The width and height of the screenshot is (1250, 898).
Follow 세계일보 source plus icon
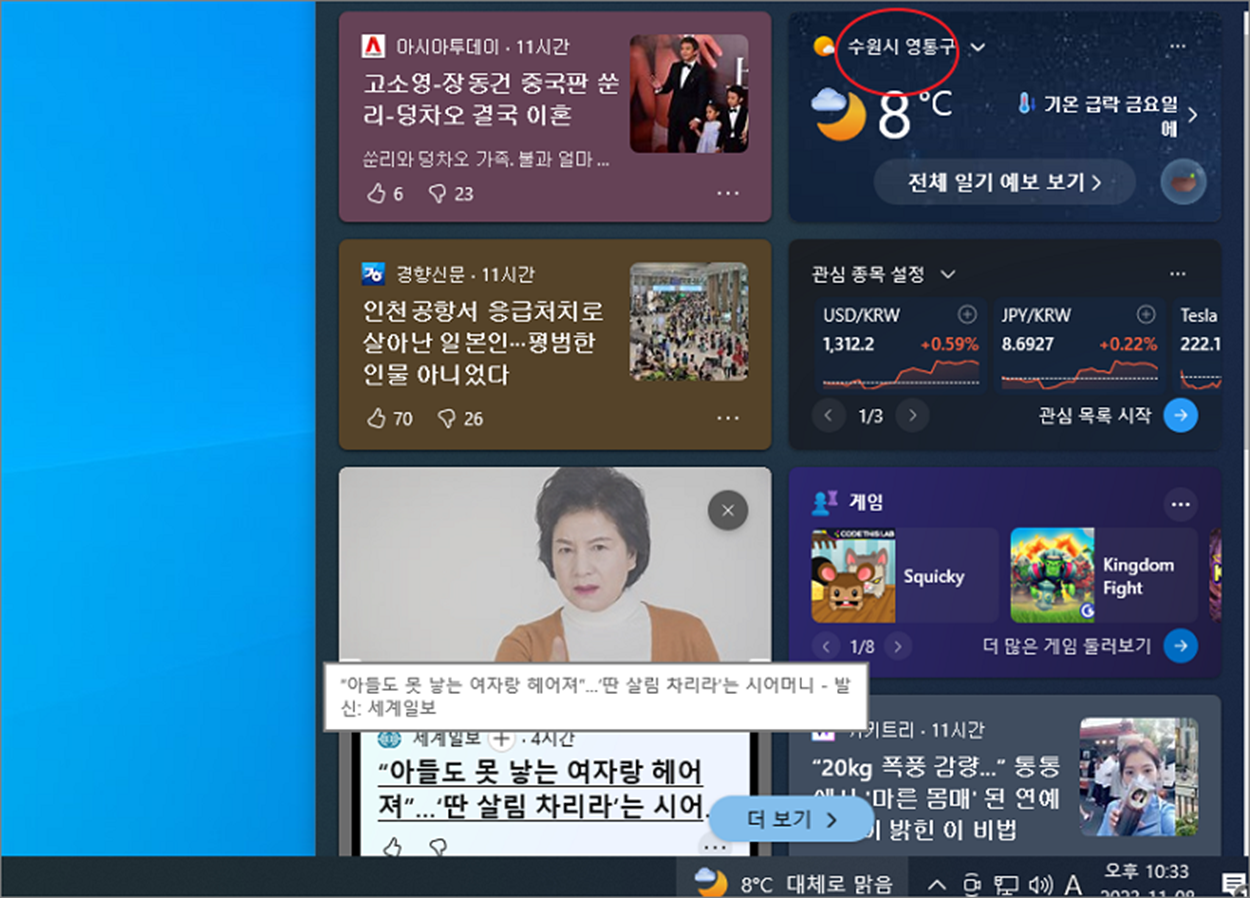tap(501, 739)
